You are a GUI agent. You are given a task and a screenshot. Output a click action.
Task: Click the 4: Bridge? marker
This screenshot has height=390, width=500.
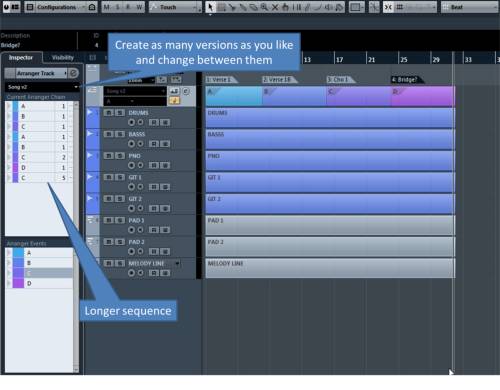coord(406,80)
